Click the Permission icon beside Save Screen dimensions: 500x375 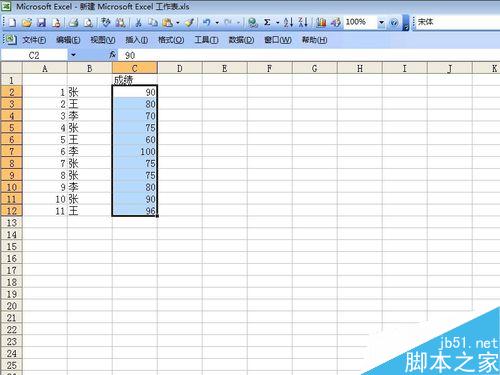56,23
